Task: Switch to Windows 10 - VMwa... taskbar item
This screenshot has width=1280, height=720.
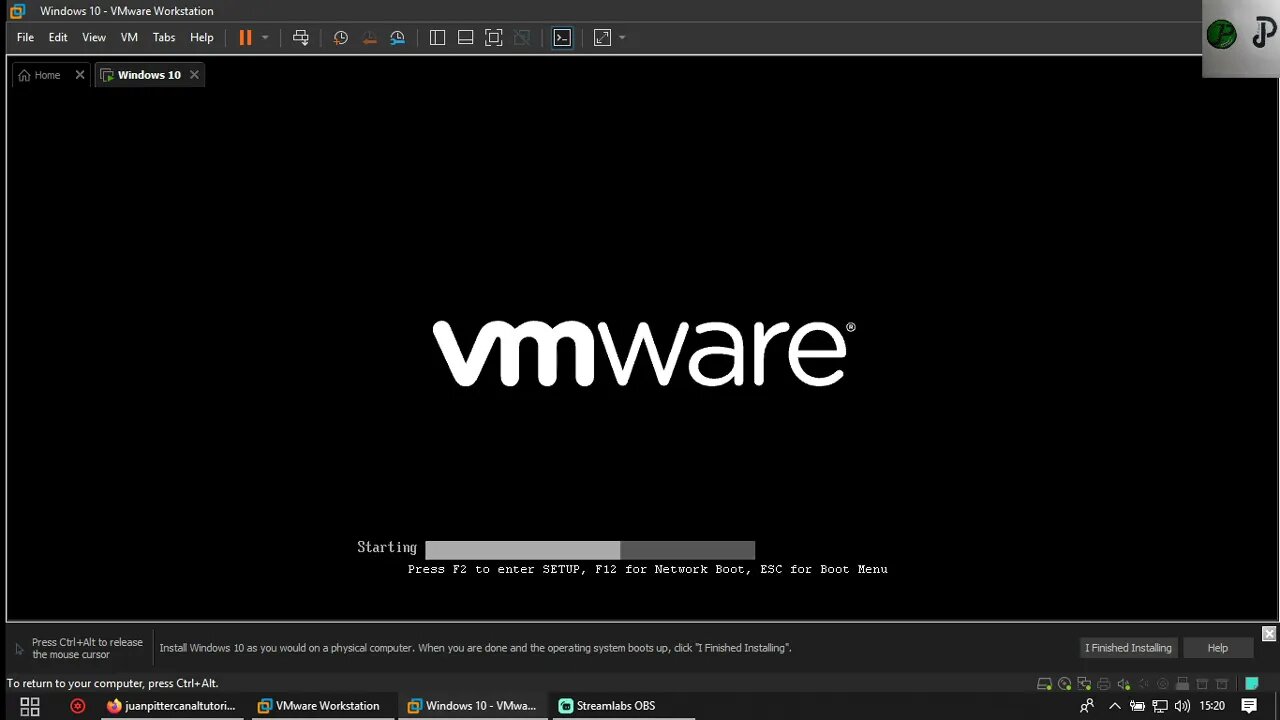Action: click(471, 706)
